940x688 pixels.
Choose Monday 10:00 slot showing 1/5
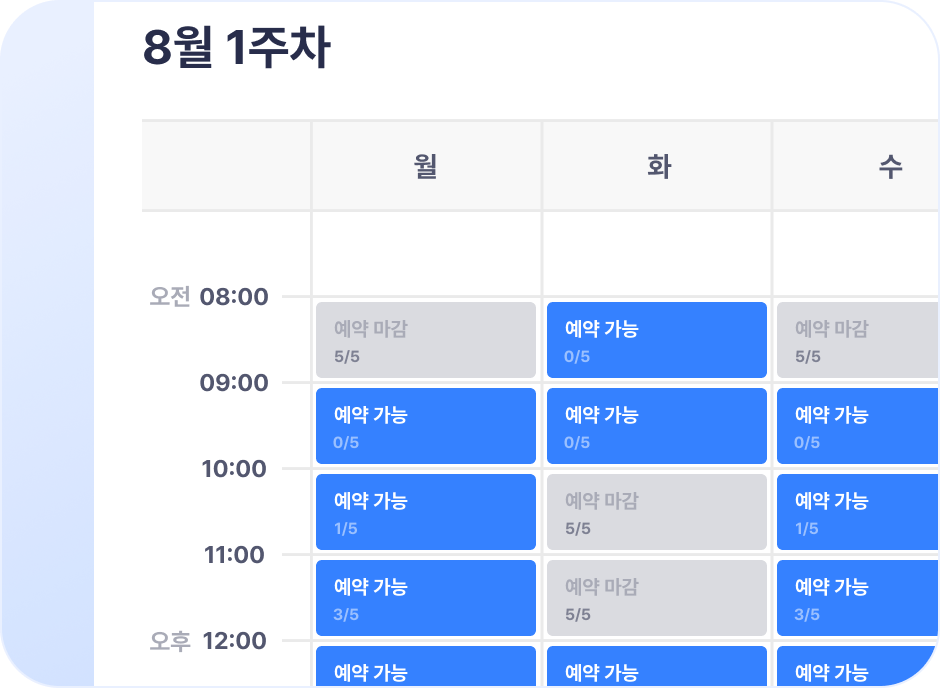pos(426,512)
